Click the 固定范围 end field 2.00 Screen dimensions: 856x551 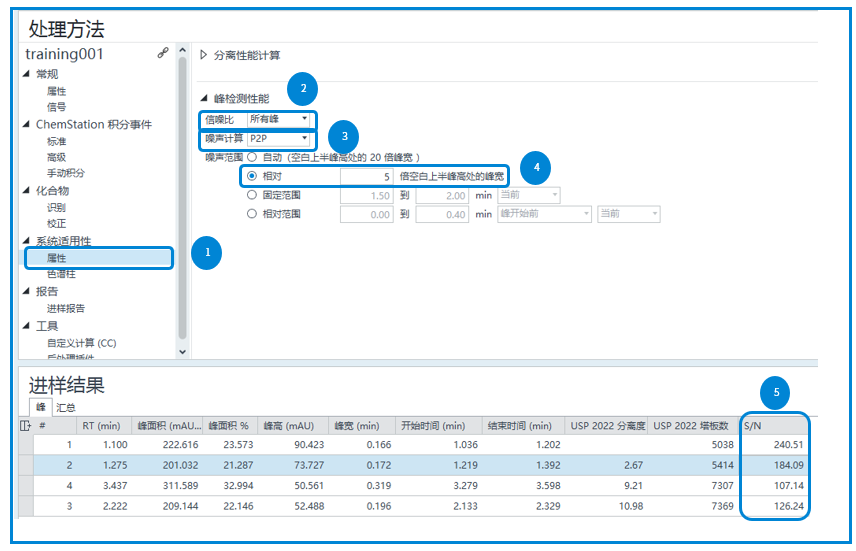(x=442, y=195)
